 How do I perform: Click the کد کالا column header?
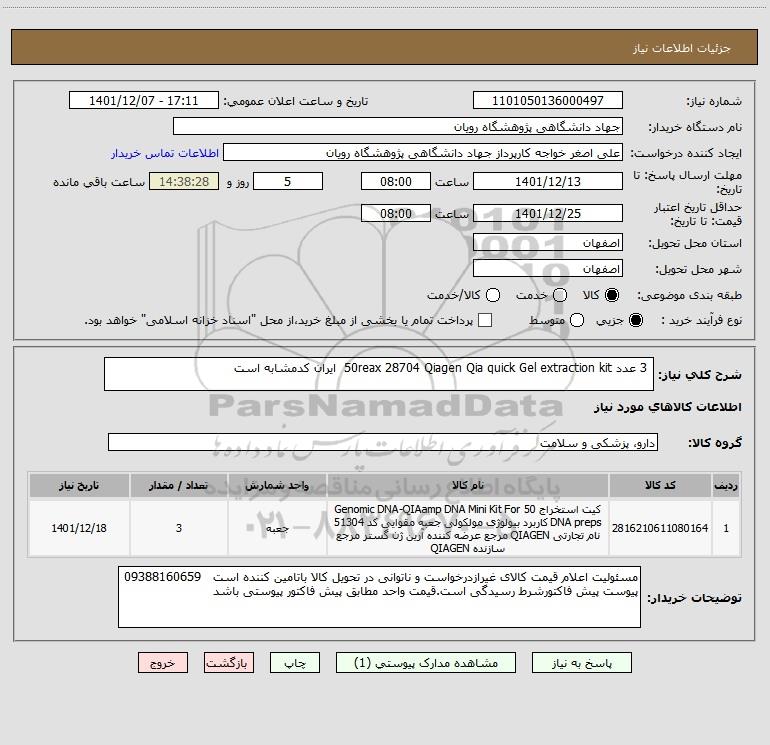pos(660,486)
